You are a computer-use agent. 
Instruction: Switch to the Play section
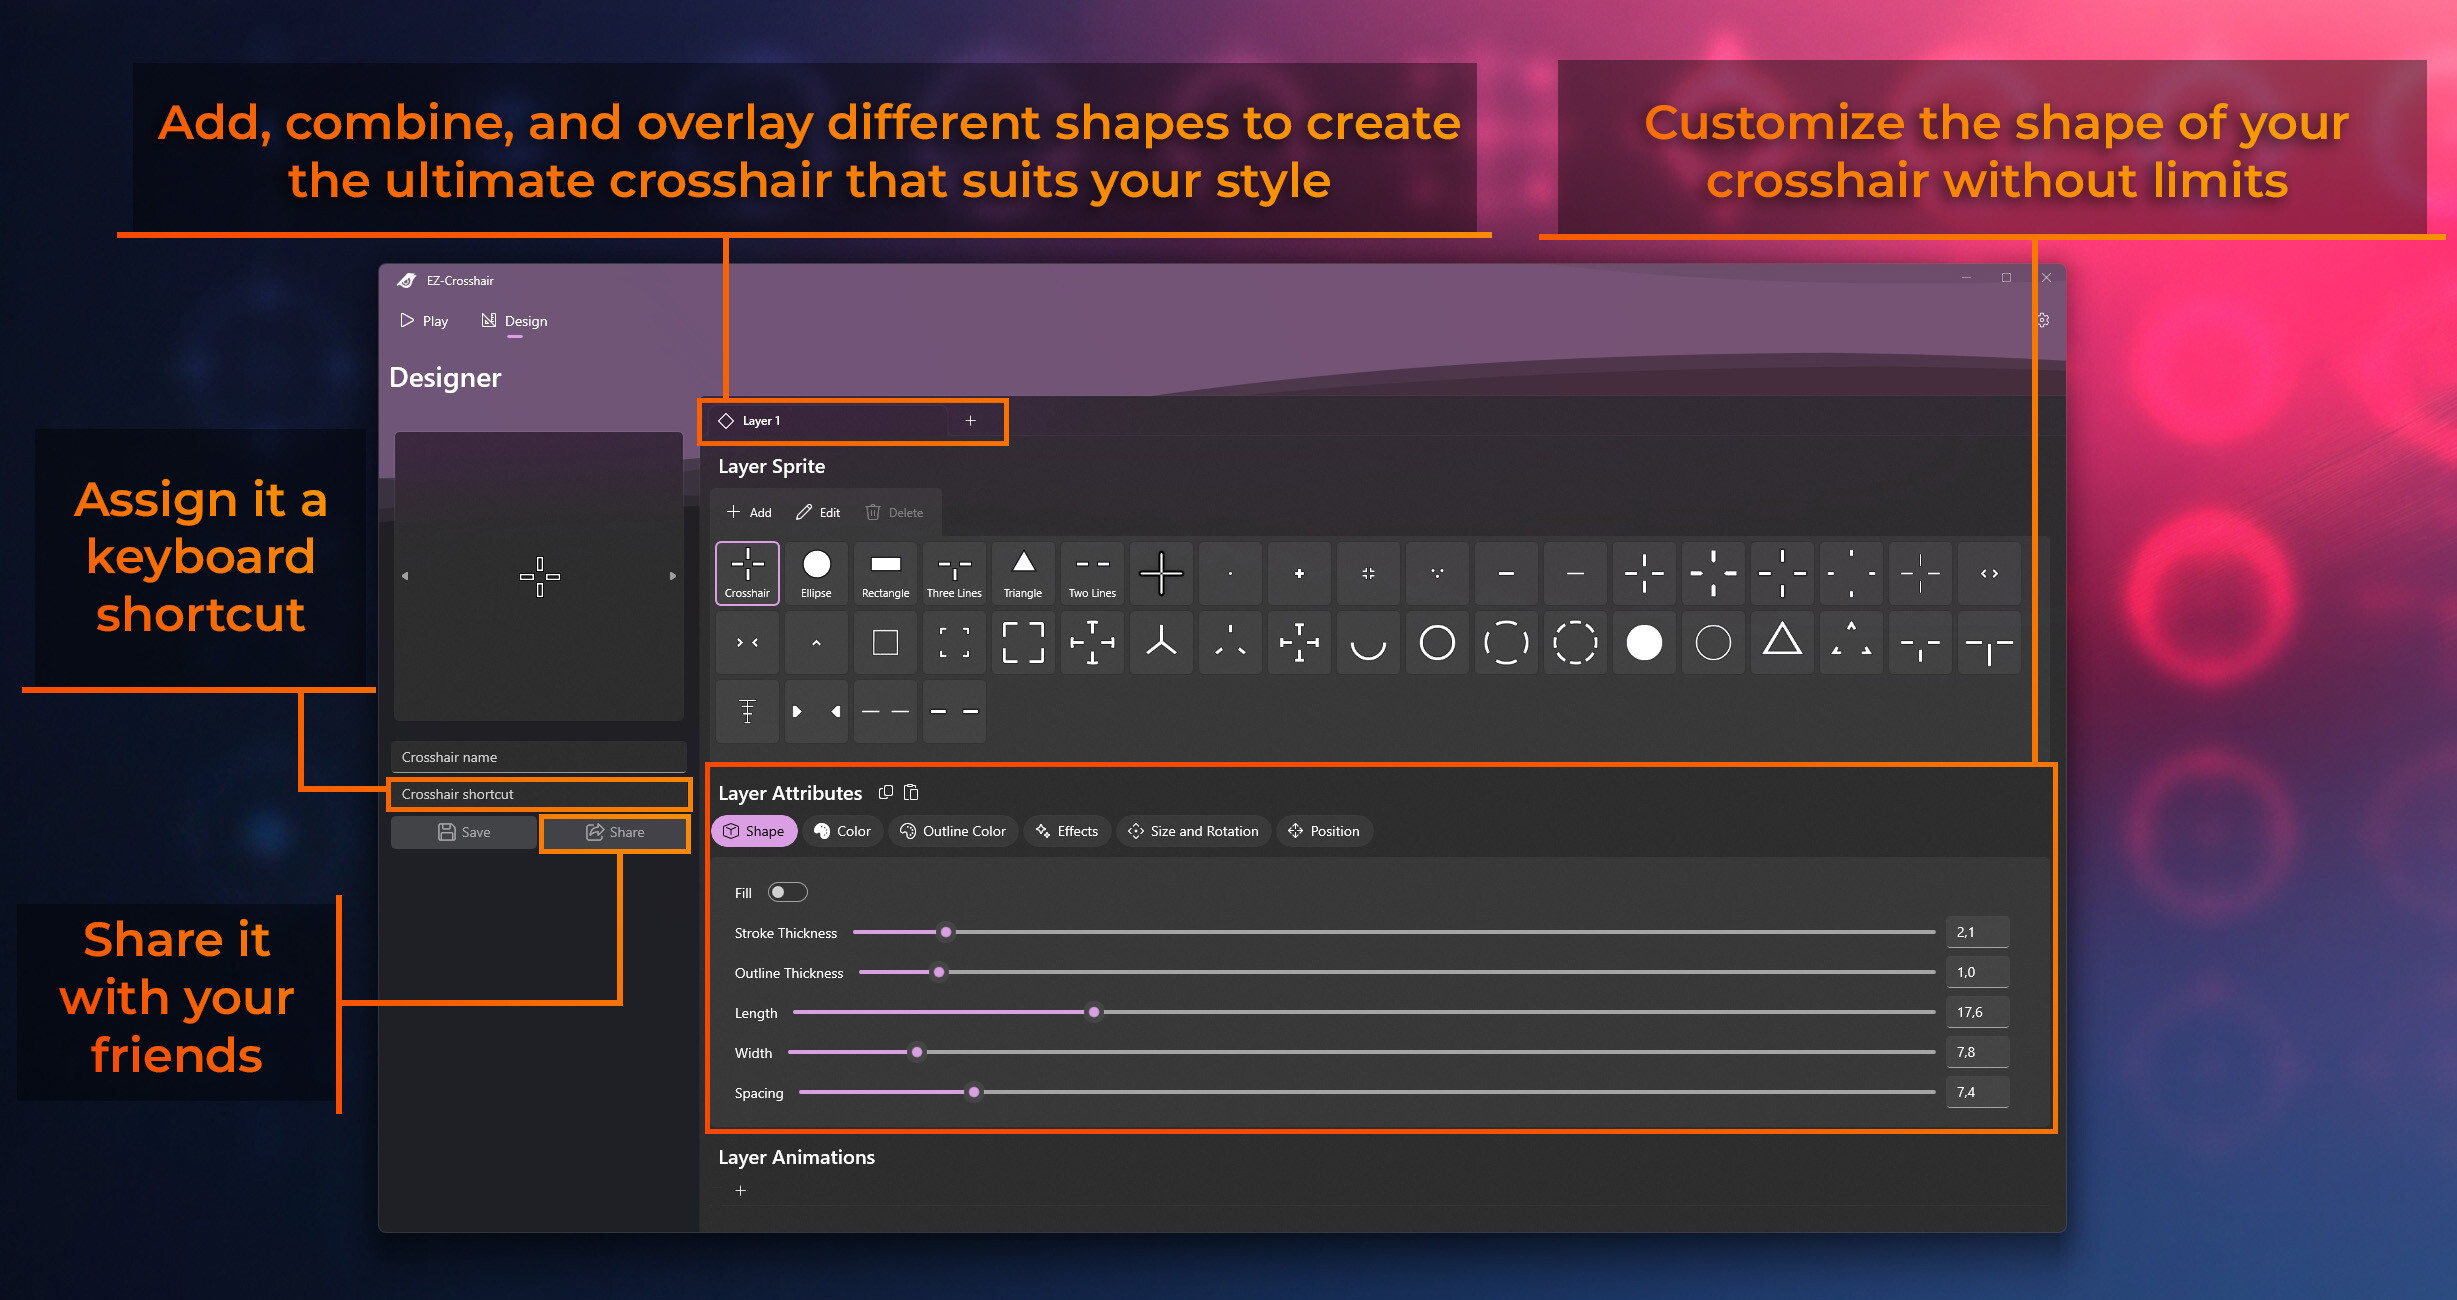(x=424, y=320)
